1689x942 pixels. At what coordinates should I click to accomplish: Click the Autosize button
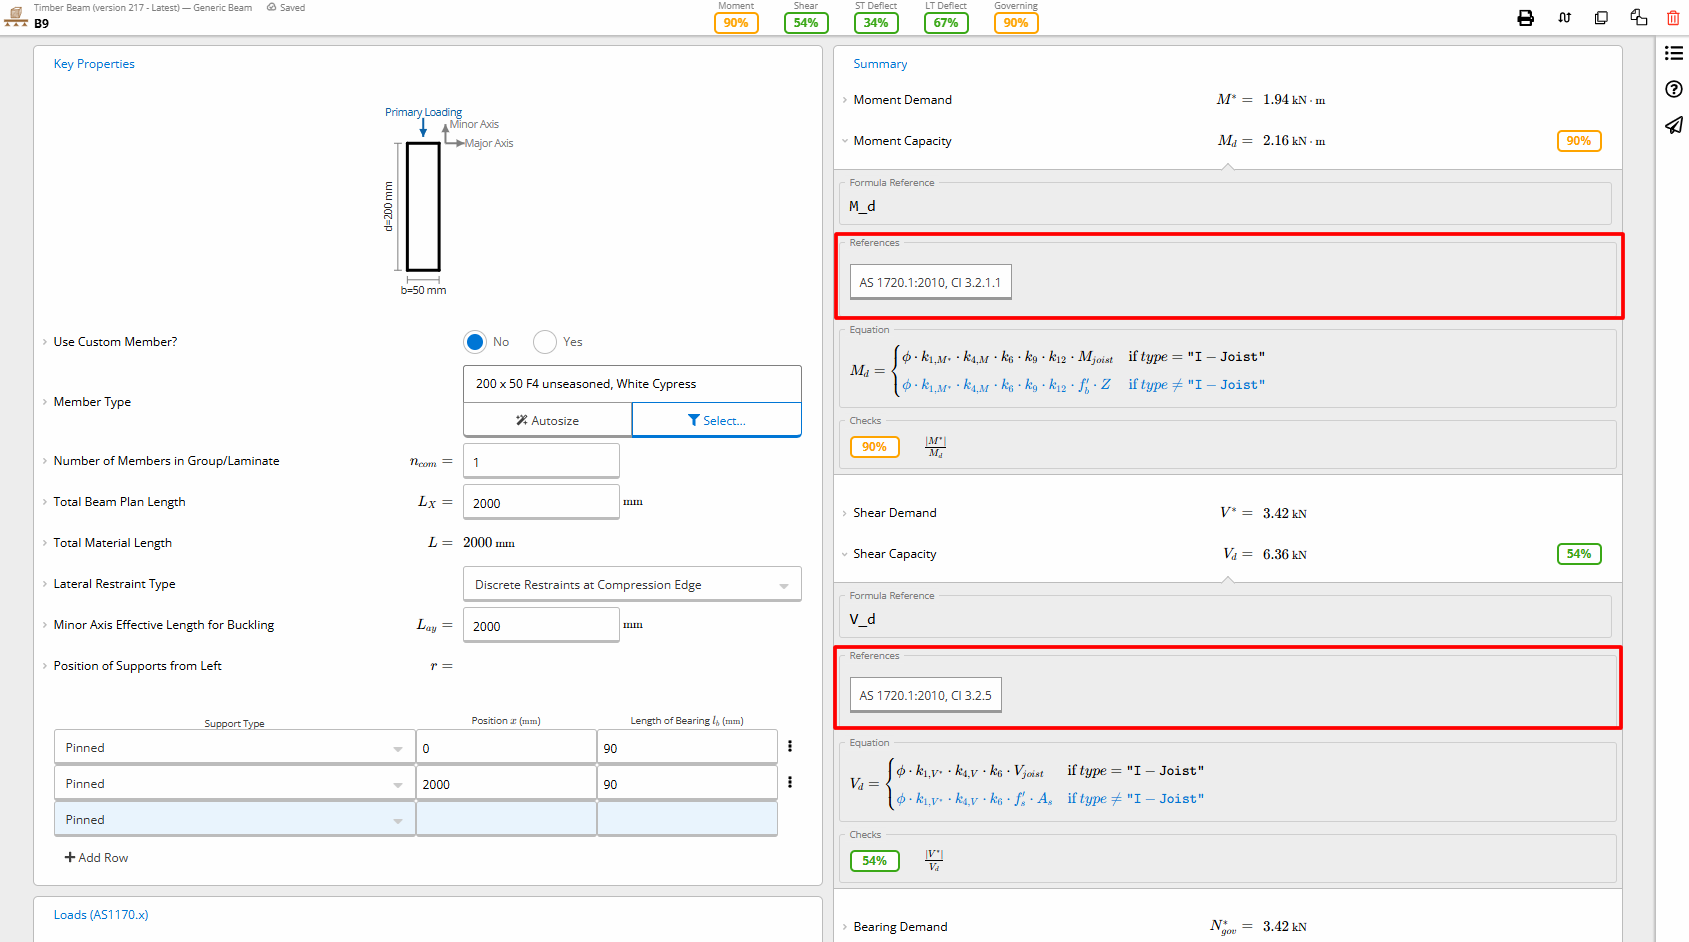(x=547, y=420)
